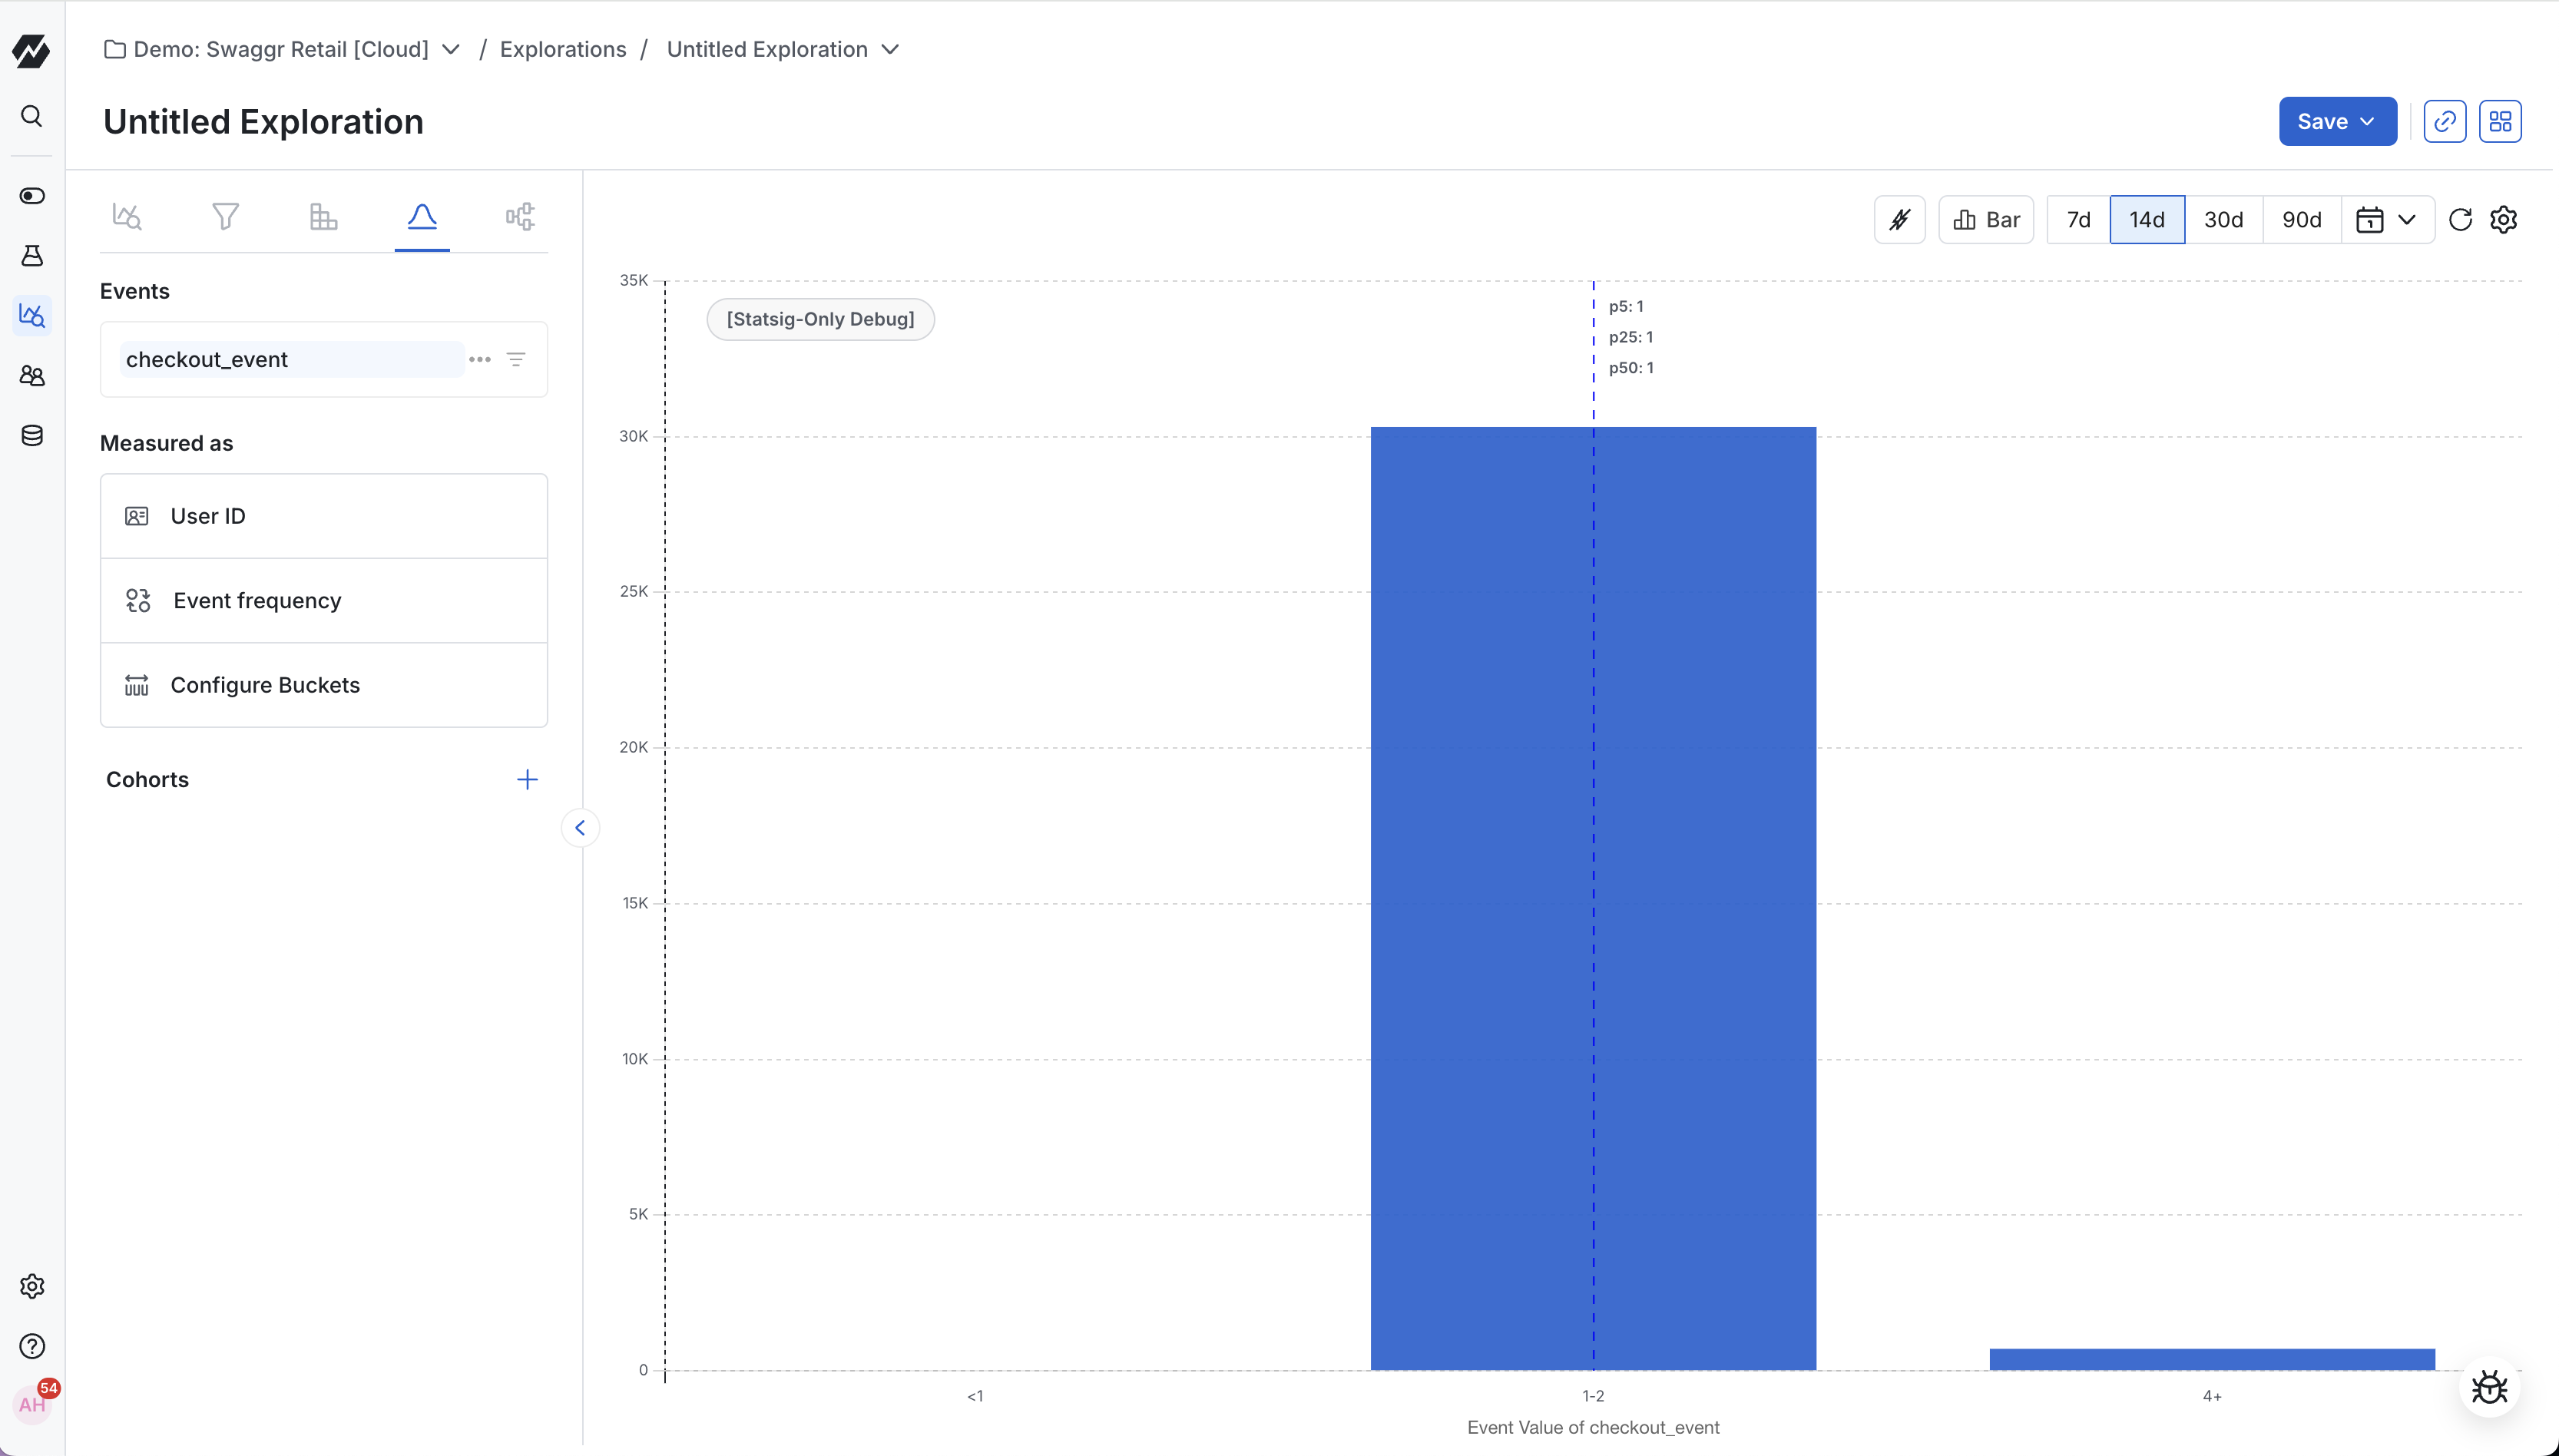
Task: Open the Feature Gates section in sidebar
Action: (32, 196)
